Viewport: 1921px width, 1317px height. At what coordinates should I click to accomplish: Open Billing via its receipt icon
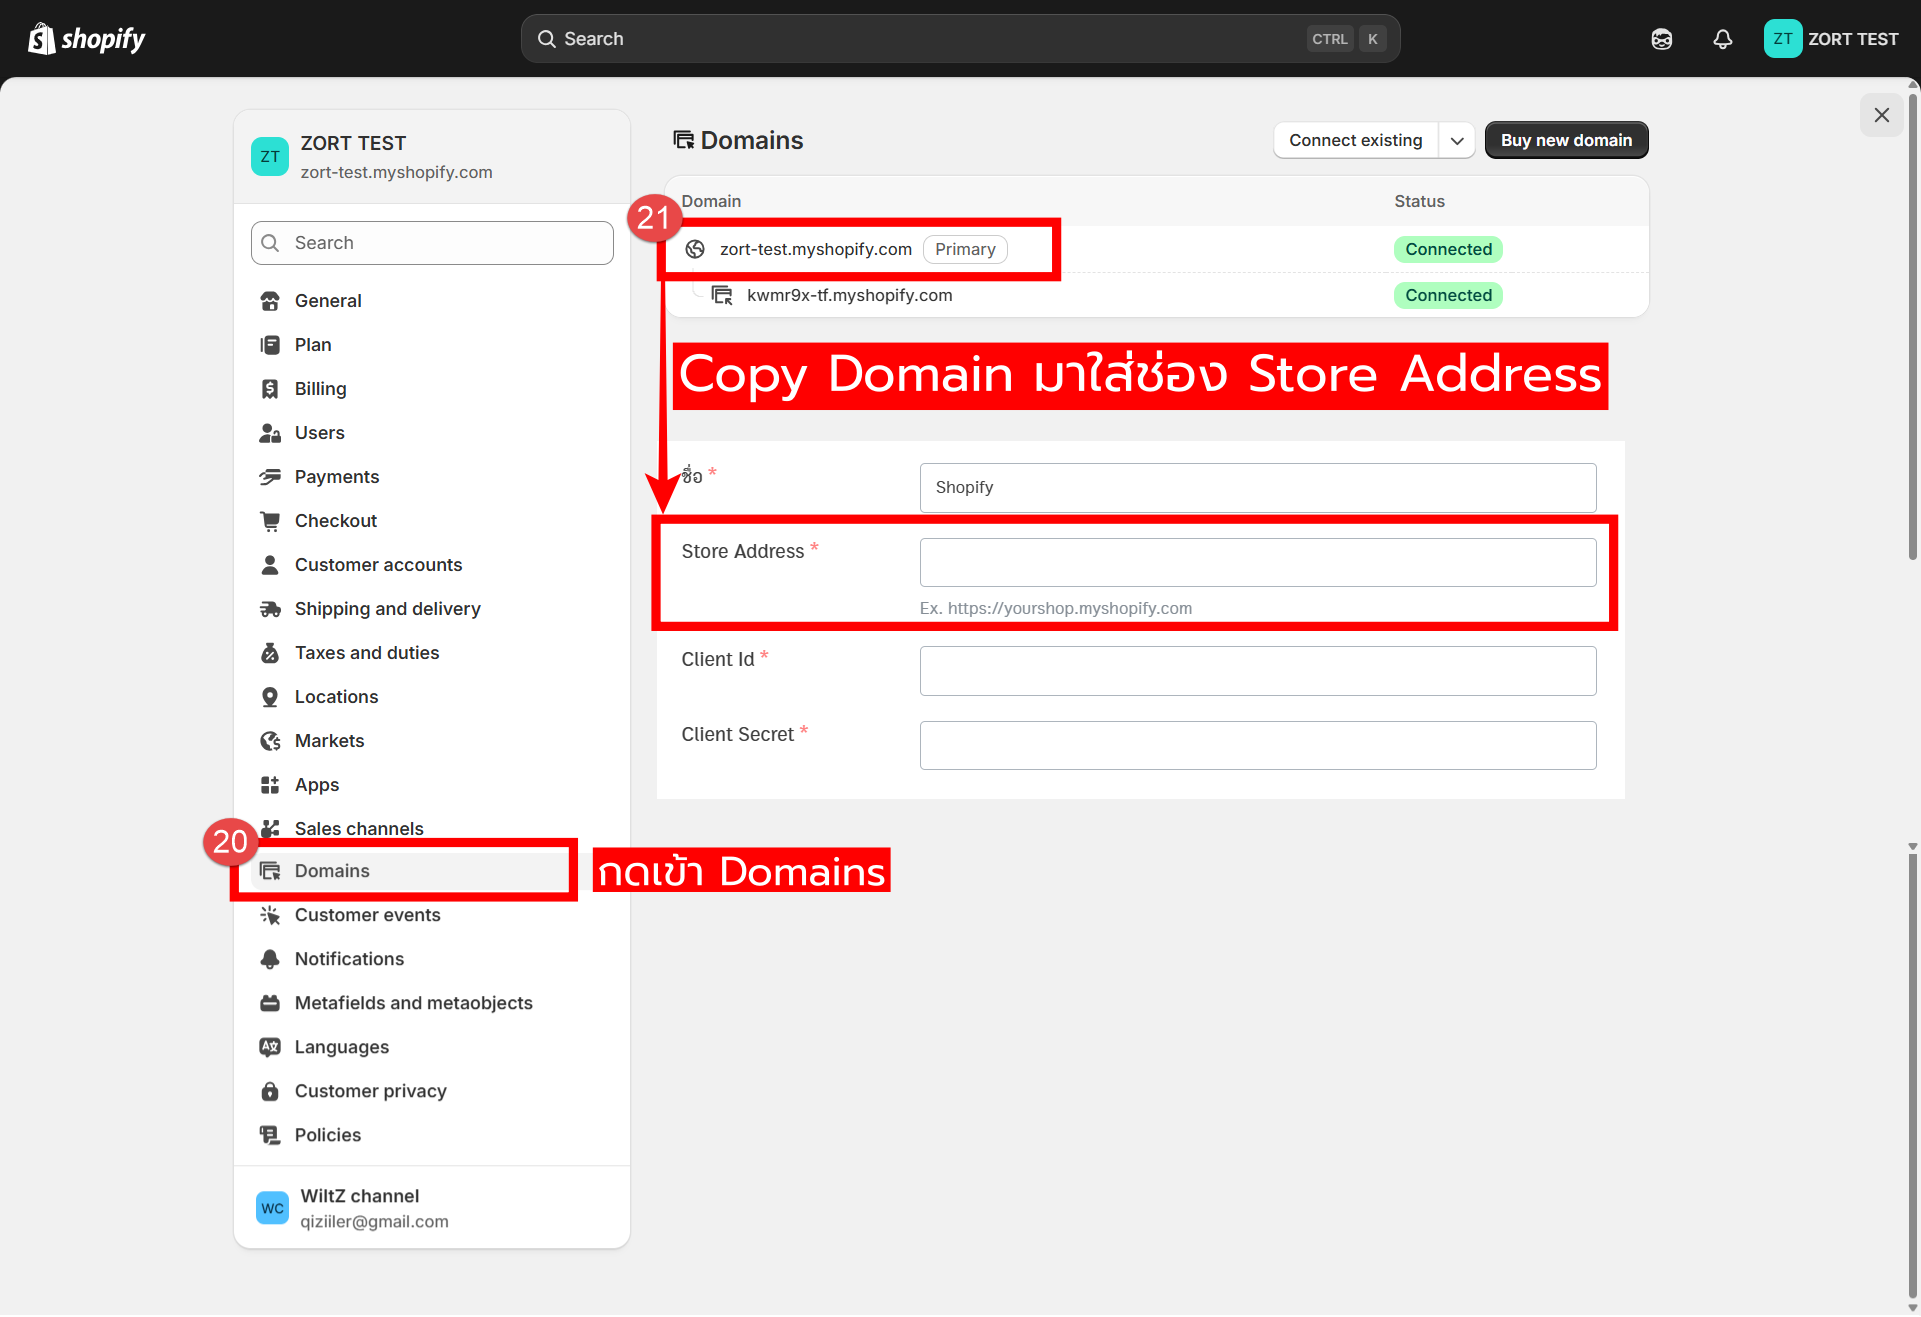[x=270, y=389]
